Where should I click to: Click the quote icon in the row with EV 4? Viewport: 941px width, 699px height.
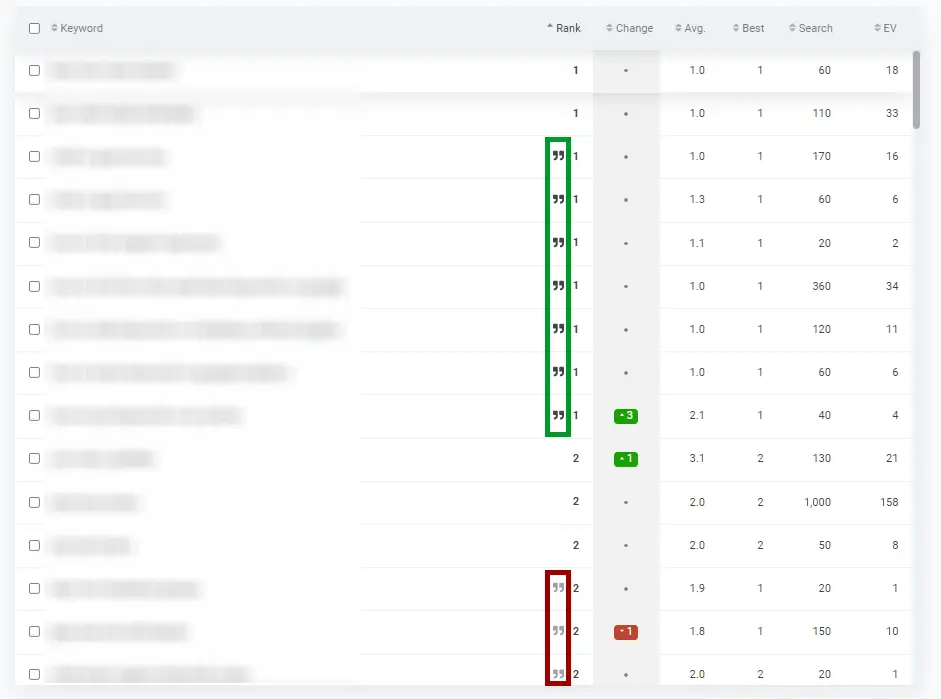(558, 415)
